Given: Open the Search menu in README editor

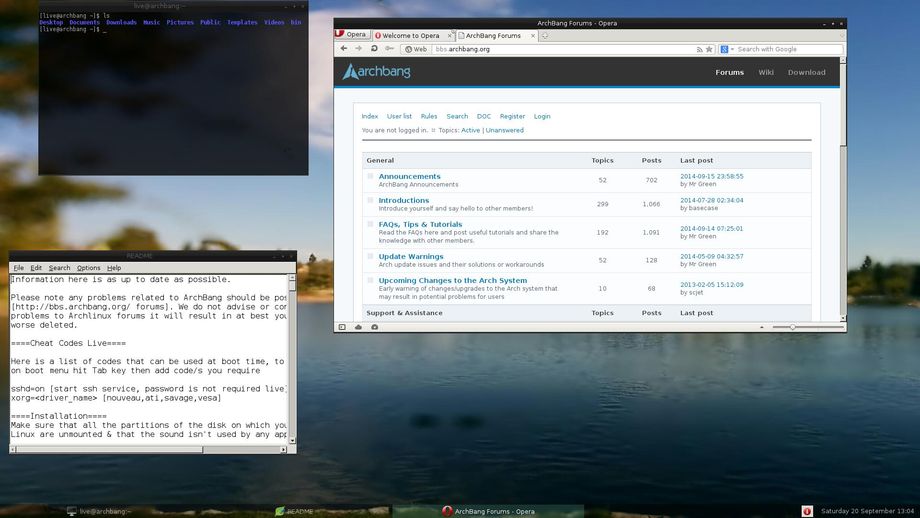Looking at the screenshot, I should [60, 268].
